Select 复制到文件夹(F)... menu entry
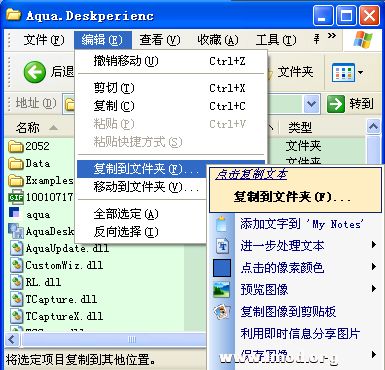Viewport: 385px width, 370px height. tap(142, 169)
